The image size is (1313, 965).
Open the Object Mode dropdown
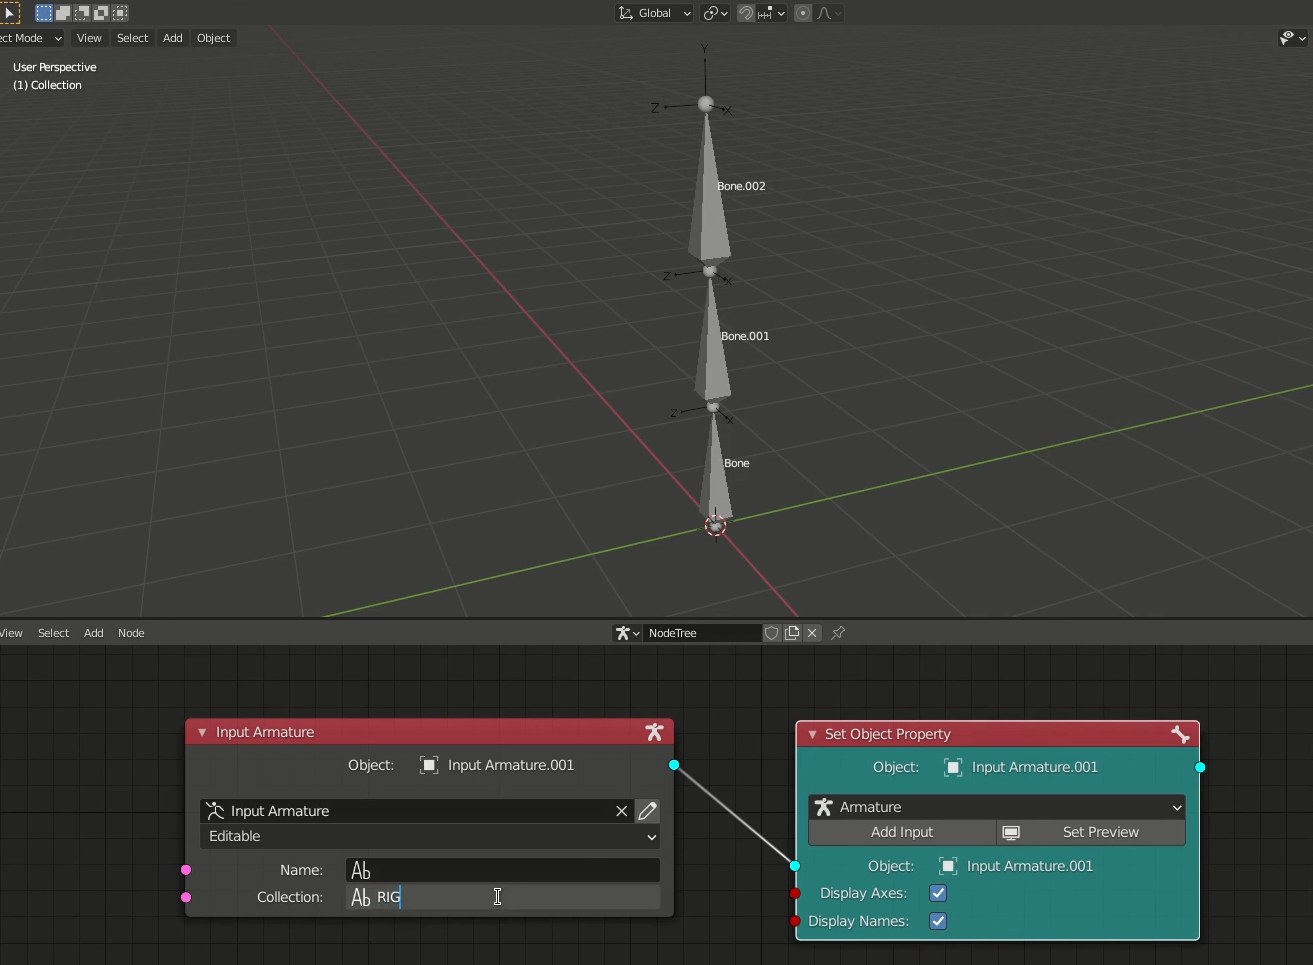tap(31, 38)
